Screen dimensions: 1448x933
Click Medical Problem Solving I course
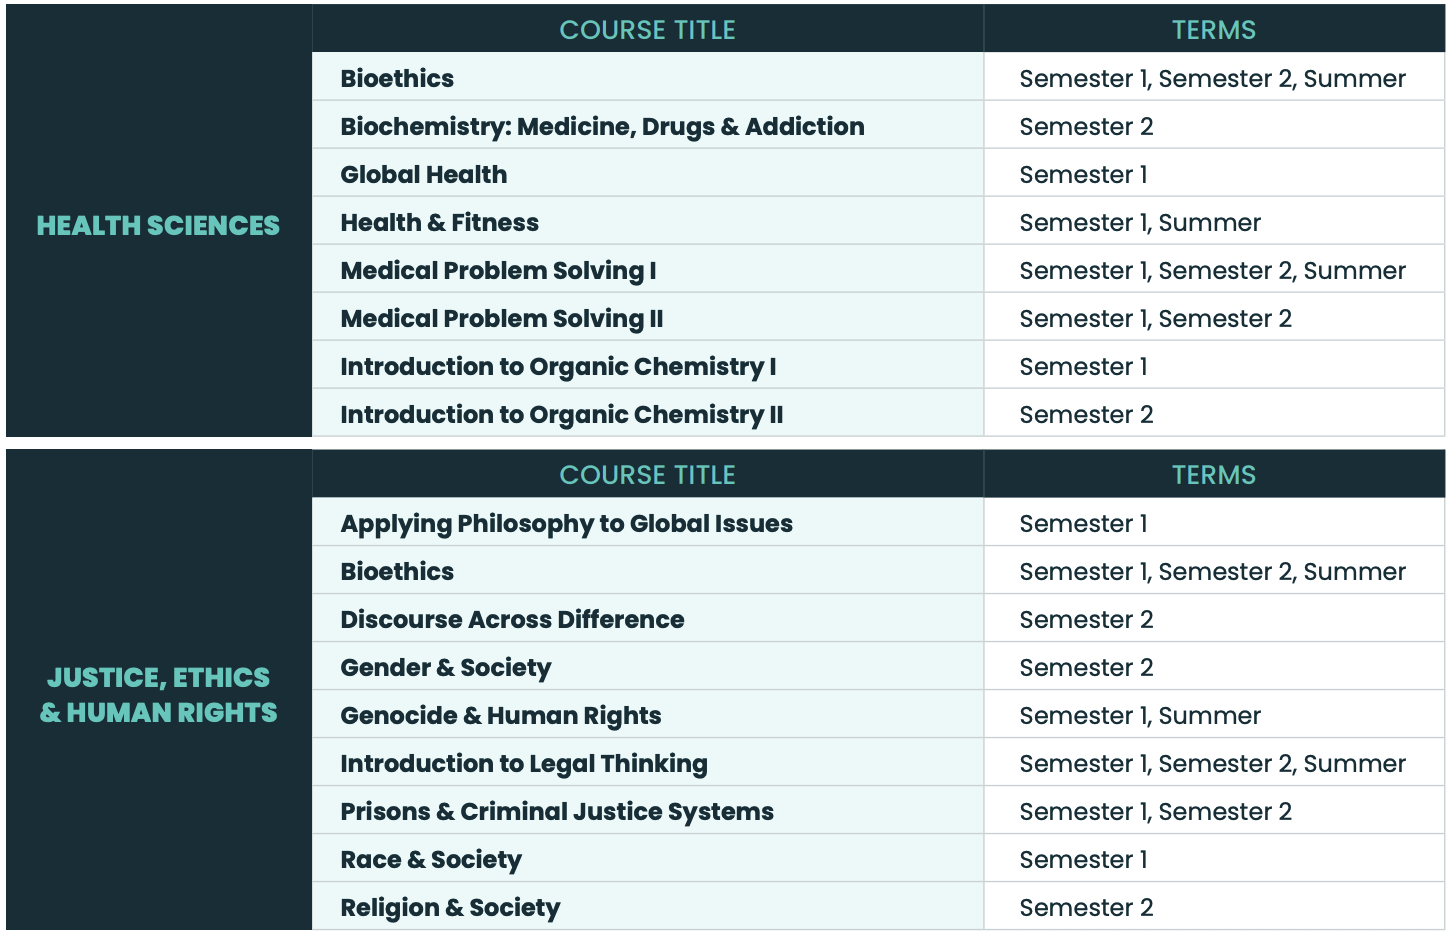tap(498, 271)
